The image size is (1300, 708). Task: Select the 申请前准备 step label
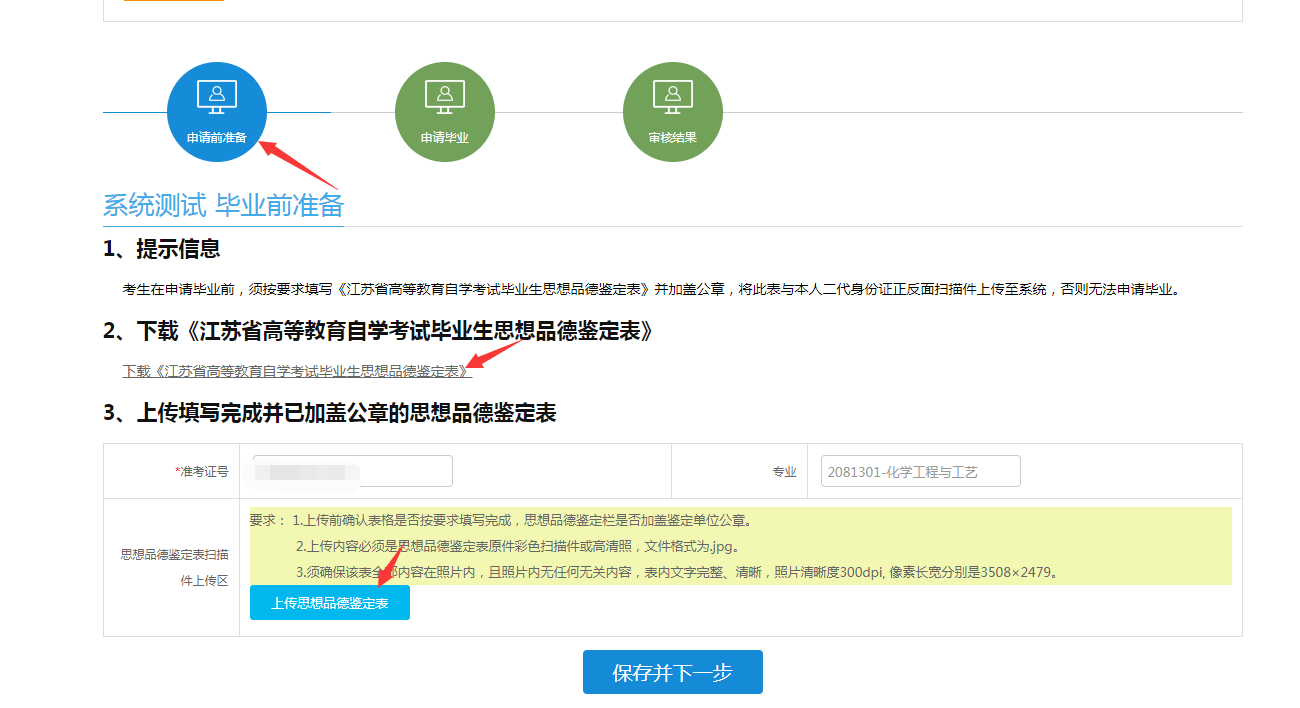tap(217, 138)
